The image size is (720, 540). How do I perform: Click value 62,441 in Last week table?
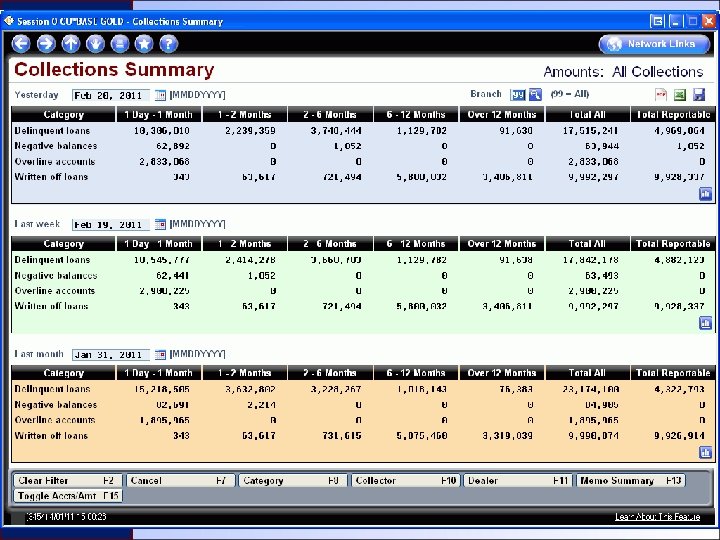click(173, 276)
